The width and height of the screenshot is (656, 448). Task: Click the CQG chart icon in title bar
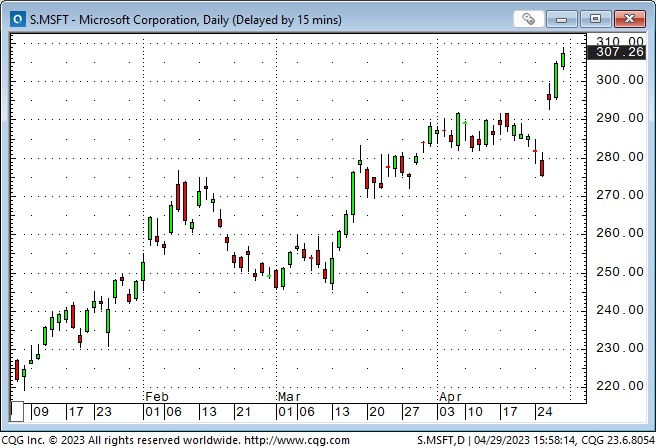(x=18, y=19)
